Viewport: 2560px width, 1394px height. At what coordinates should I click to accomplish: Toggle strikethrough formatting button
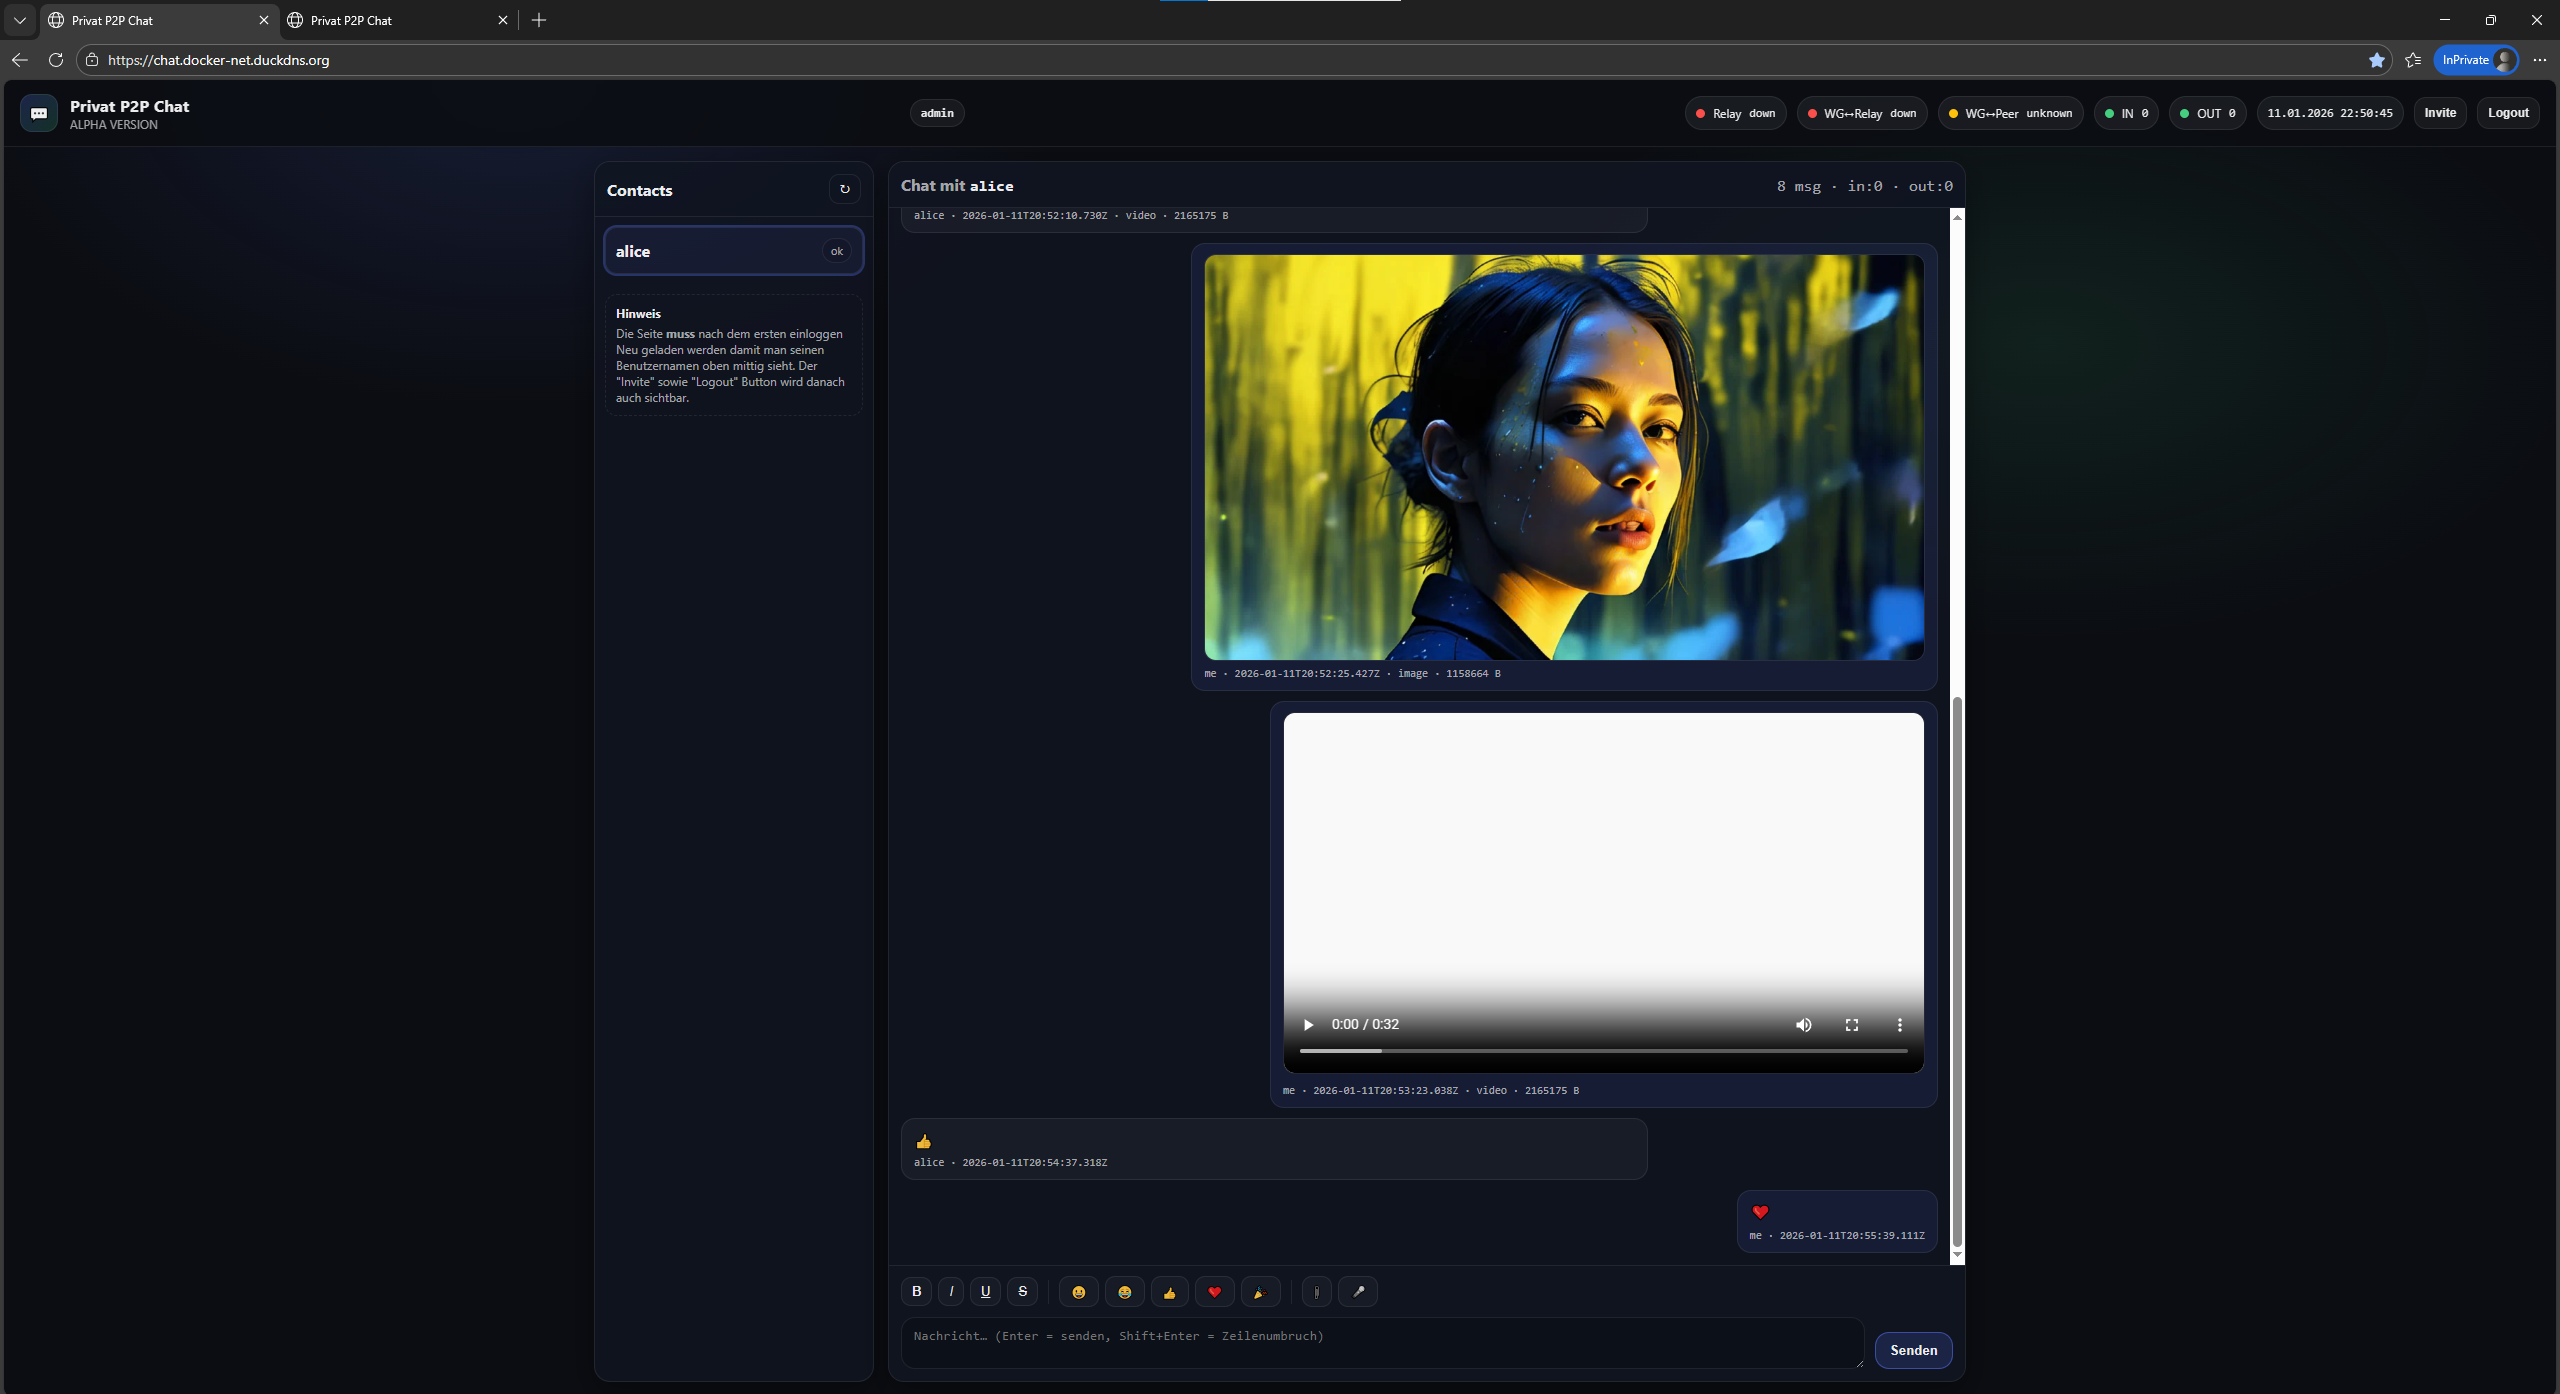coord(1022,1291)
